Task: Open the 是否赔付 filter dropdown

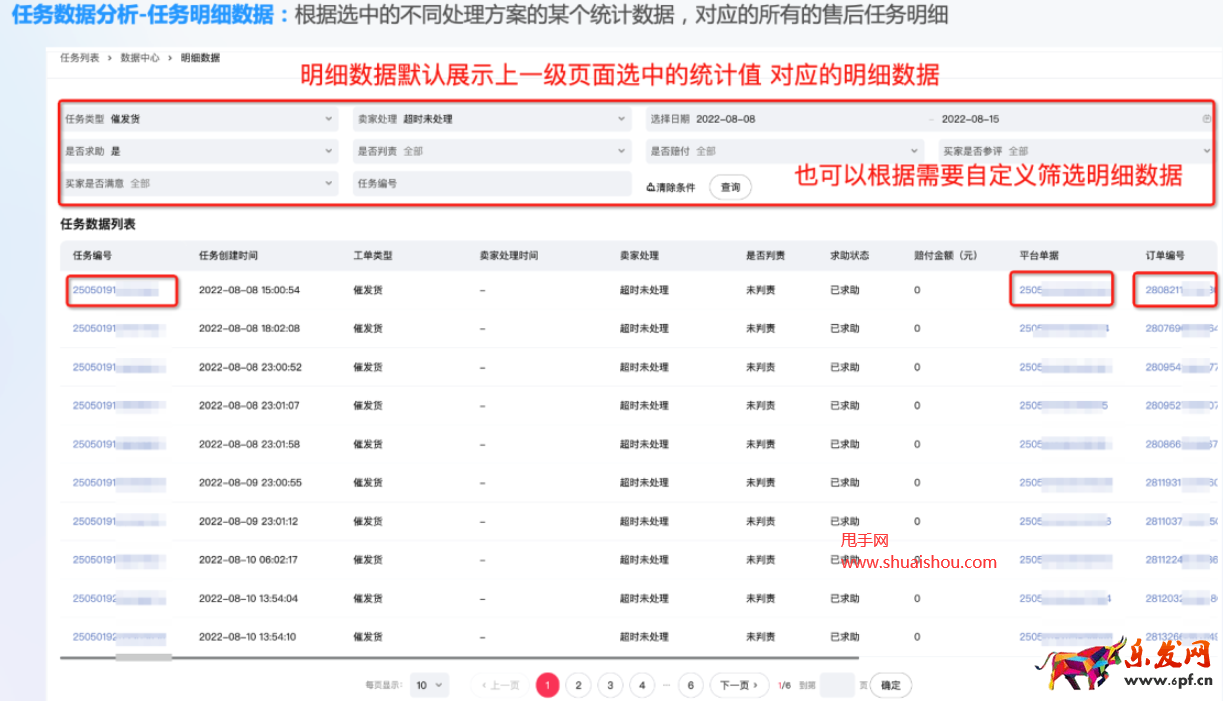Action: pos(780,151)
